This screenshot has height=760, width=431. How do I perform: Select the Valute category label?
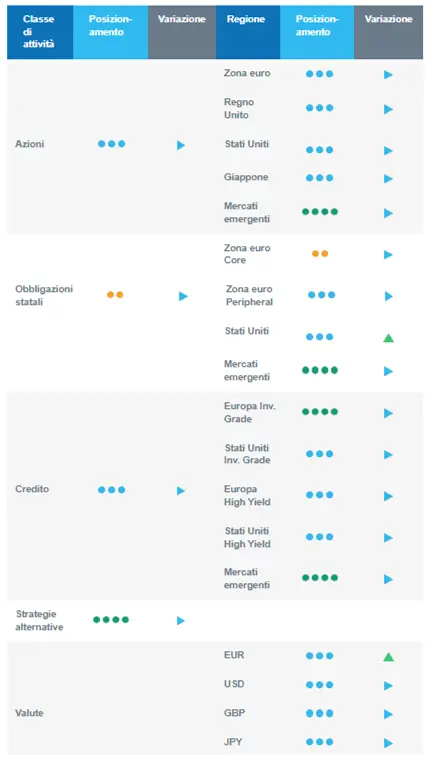[29, 713]
